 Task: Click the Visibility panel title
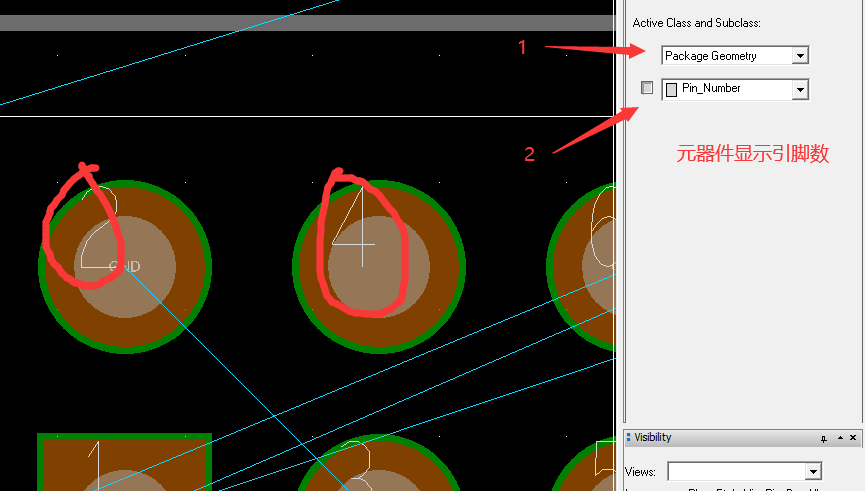pyautogui.click(x=653, y=438)
